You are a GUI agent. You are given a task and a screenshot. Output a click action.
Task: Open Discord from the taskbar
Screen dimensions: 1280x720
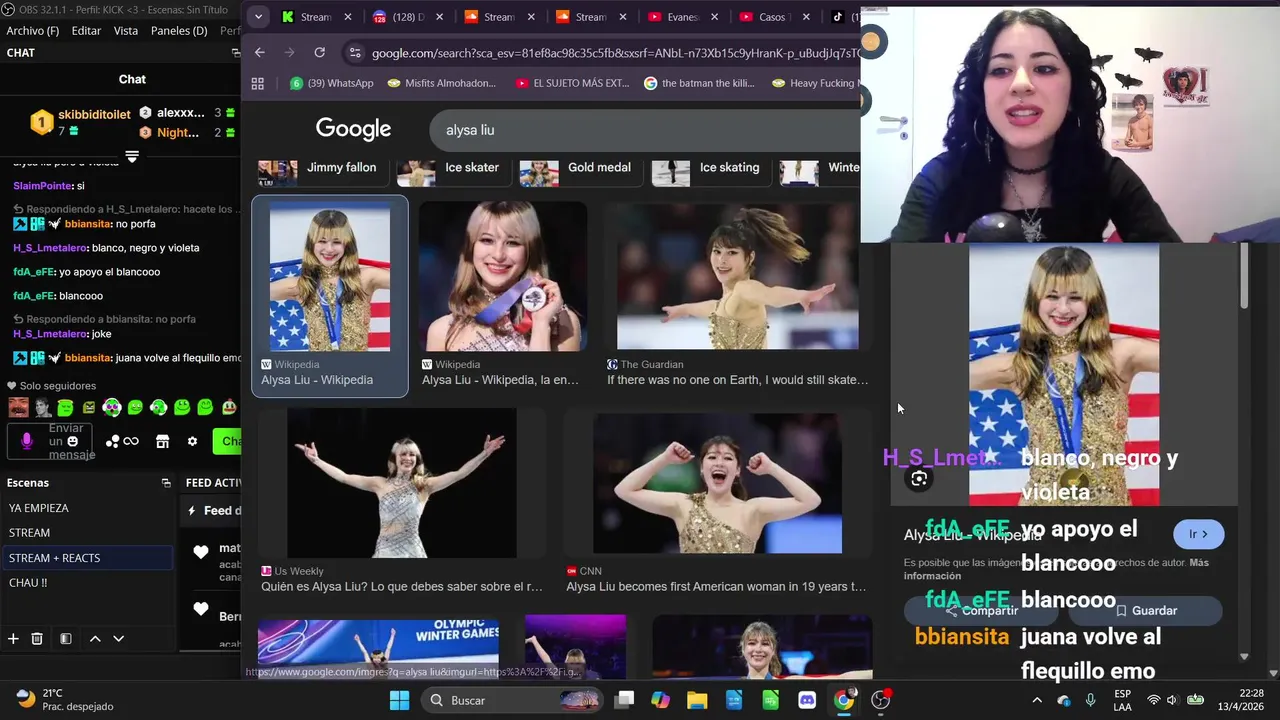coord(807,700)
